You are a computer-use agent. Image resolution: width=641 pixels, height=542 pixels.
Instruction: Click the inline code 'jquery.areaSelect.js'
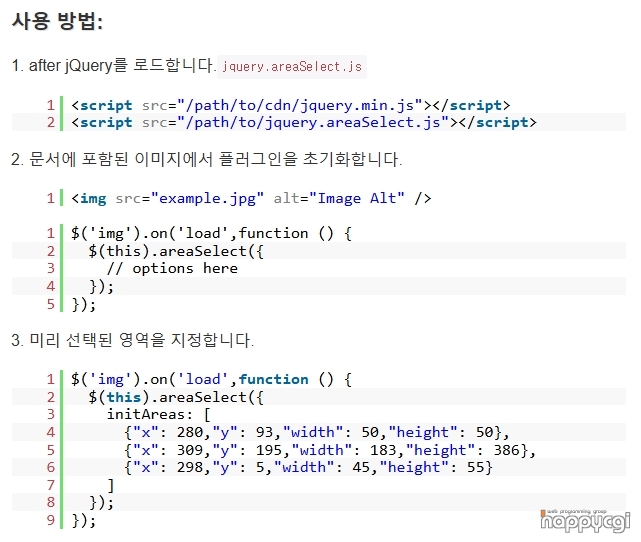click(292, 67)
